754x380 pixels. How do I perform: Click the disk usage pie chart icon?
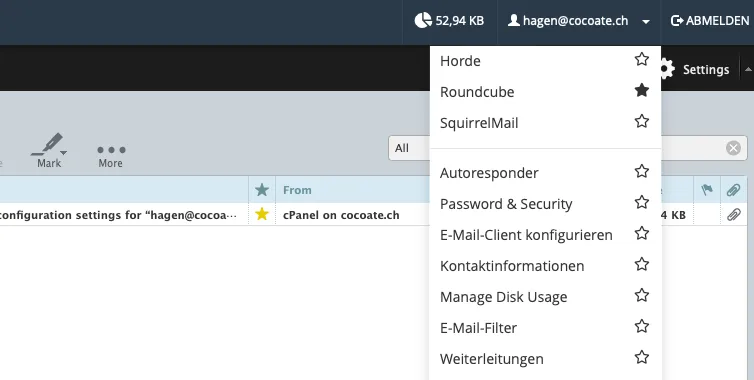click(x=423, y=21)
